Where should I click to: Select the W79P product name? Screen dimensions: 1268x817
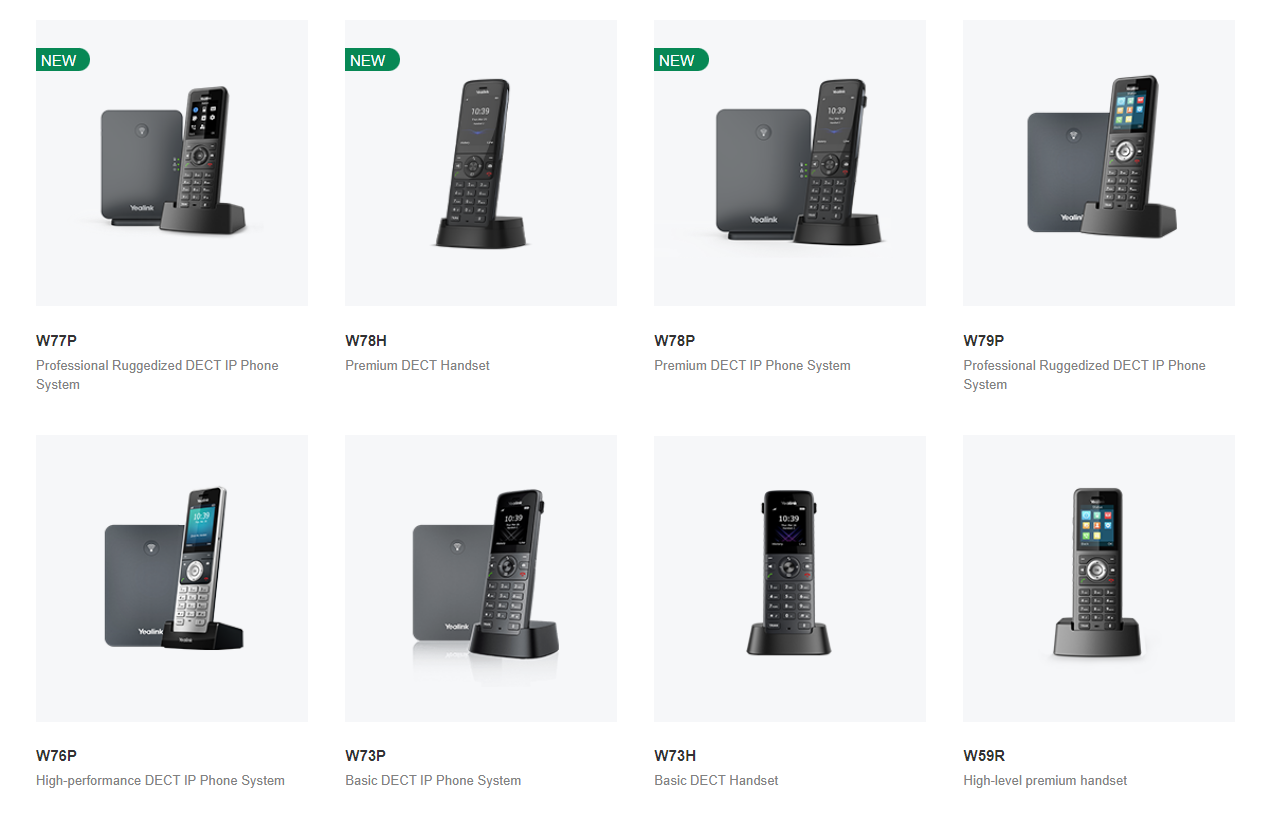coord(984,341)
